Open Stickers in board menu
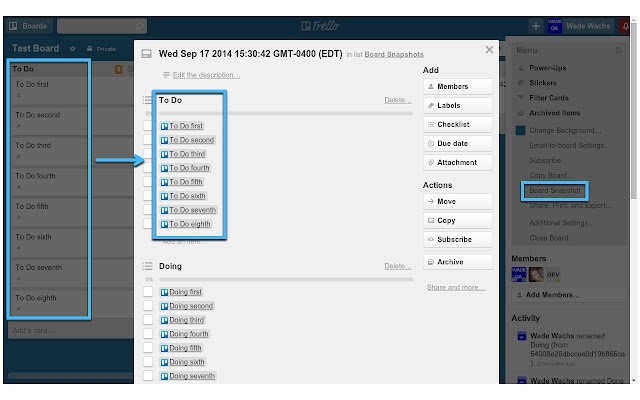 coord(543,83)
